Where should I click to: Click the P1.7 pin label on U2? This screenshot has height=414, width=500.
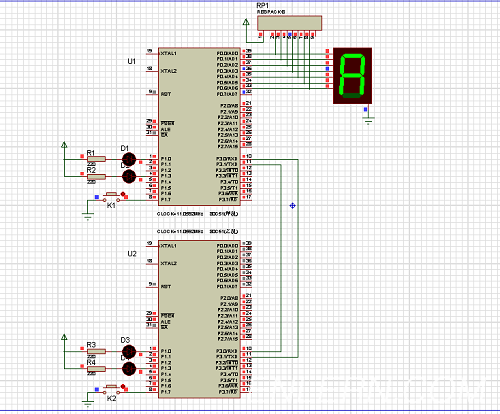click(166, 392)
